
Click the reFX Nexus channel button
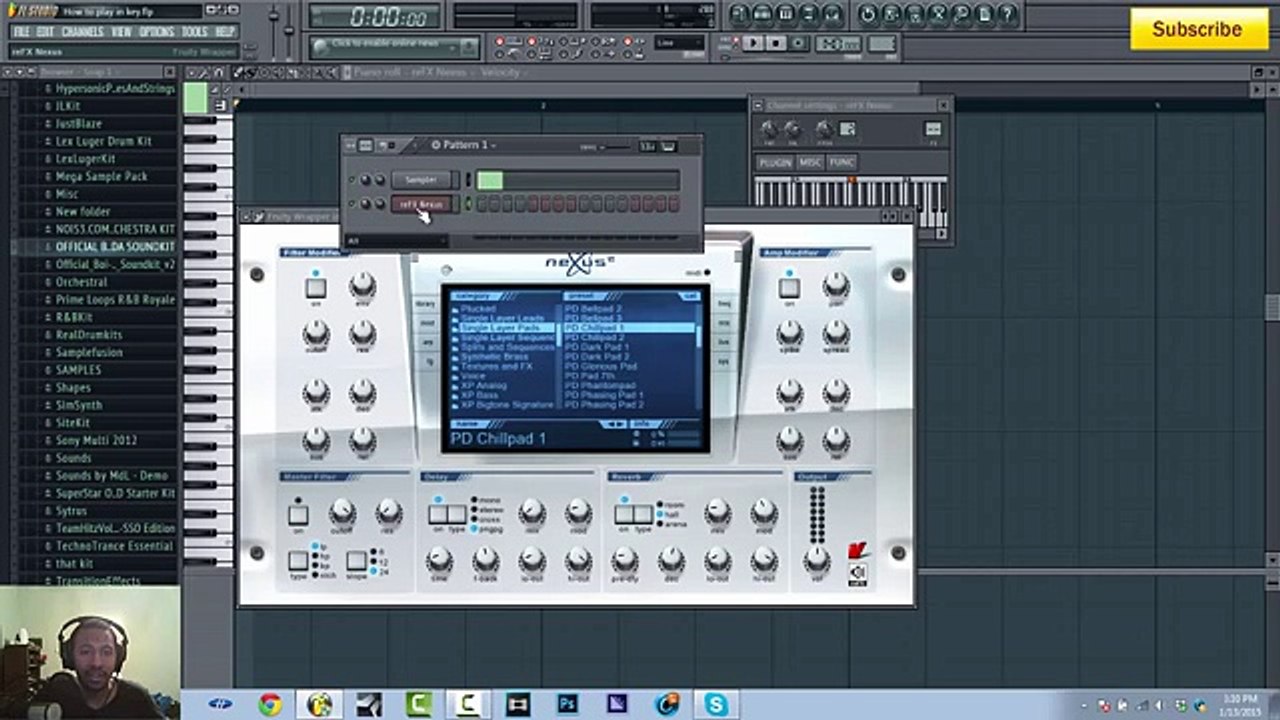422,204
